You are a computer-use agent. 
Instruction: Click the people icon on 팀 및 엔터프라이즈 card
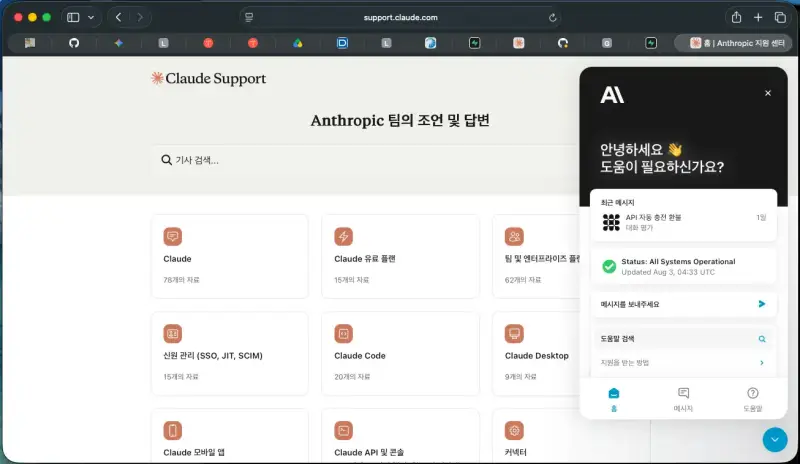point(514,236)
